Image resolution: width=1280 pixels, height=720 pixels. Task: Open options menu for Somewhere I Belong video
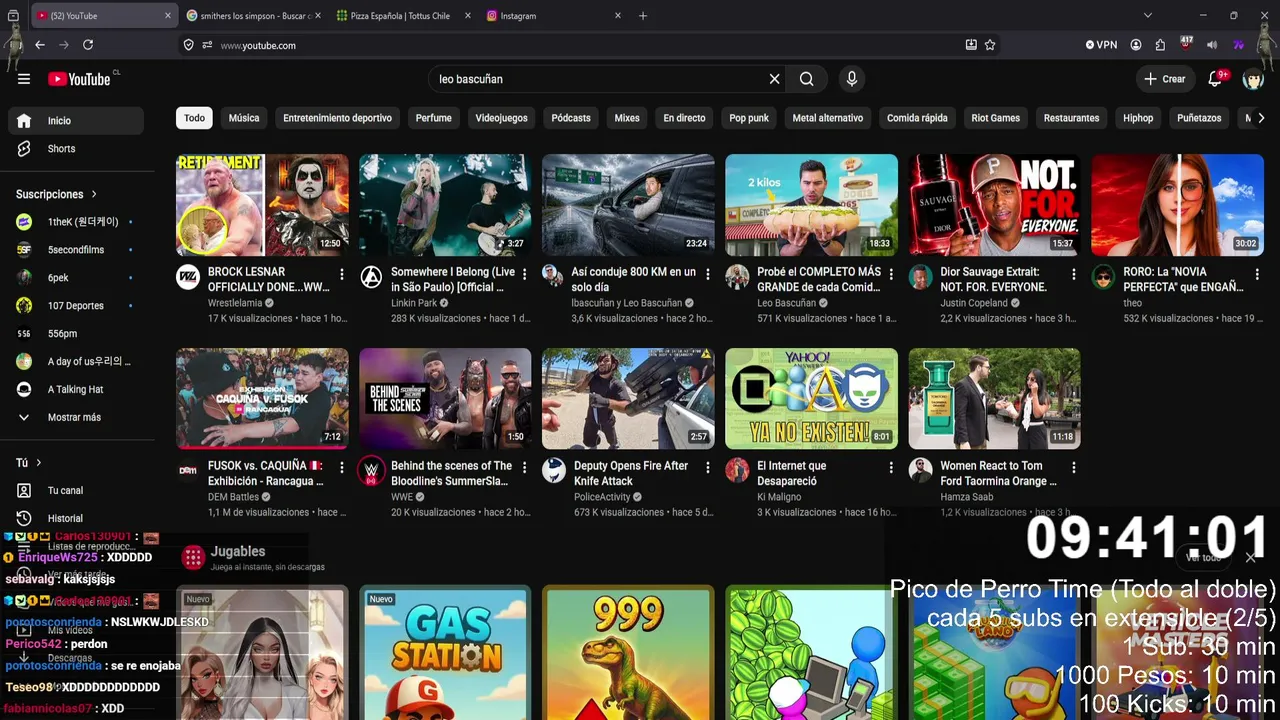click(x=525, y=274)
